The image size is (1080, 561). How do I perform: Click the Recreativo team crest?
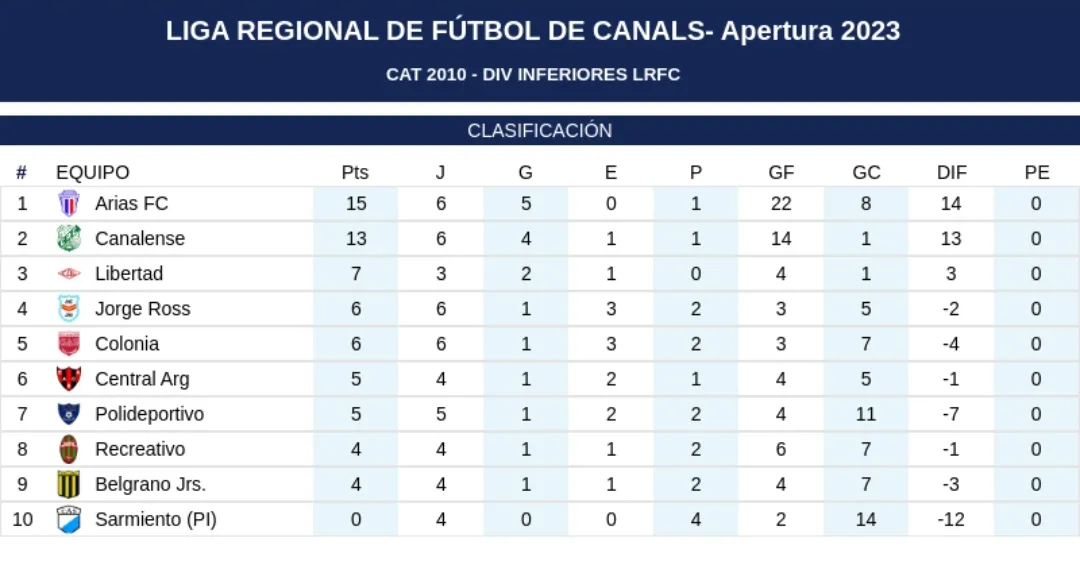[x=68, y=449]
